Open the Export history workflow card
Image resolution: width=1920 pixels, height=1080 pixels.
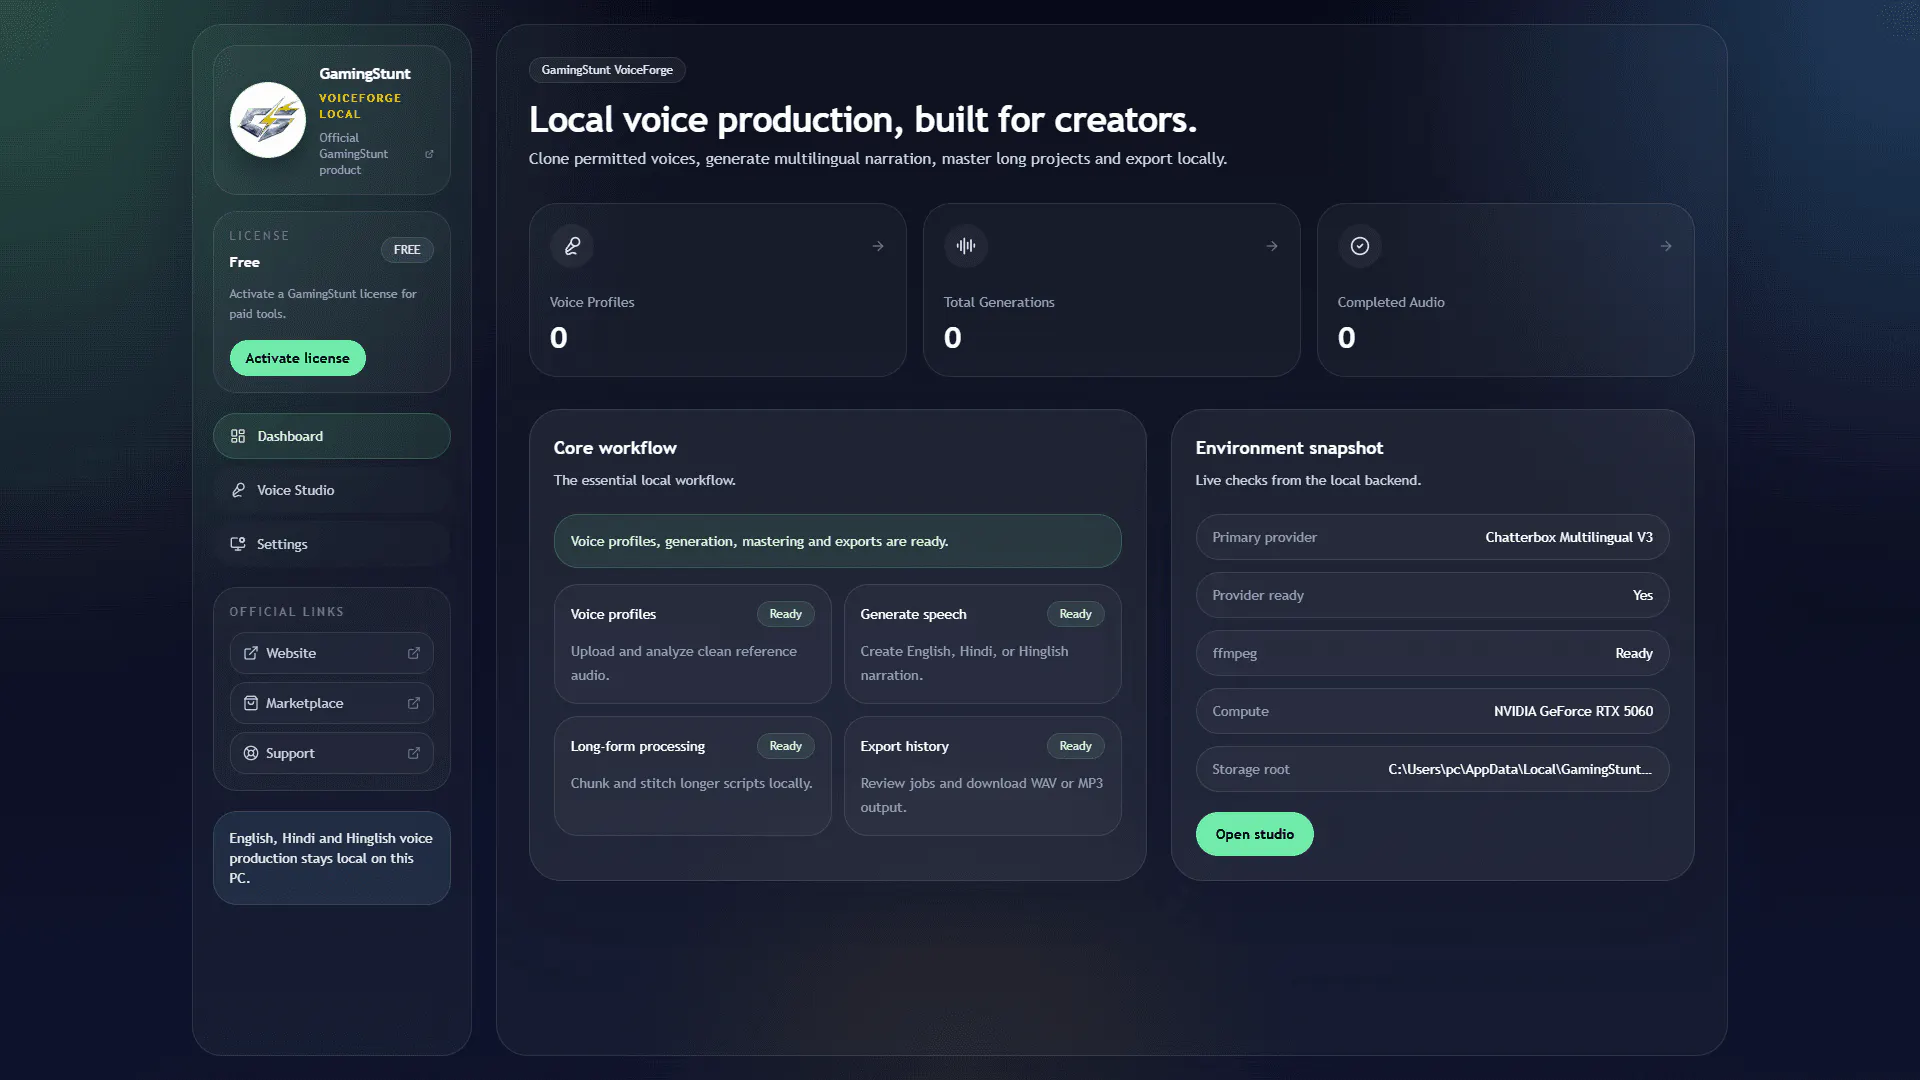pos(983,776)
